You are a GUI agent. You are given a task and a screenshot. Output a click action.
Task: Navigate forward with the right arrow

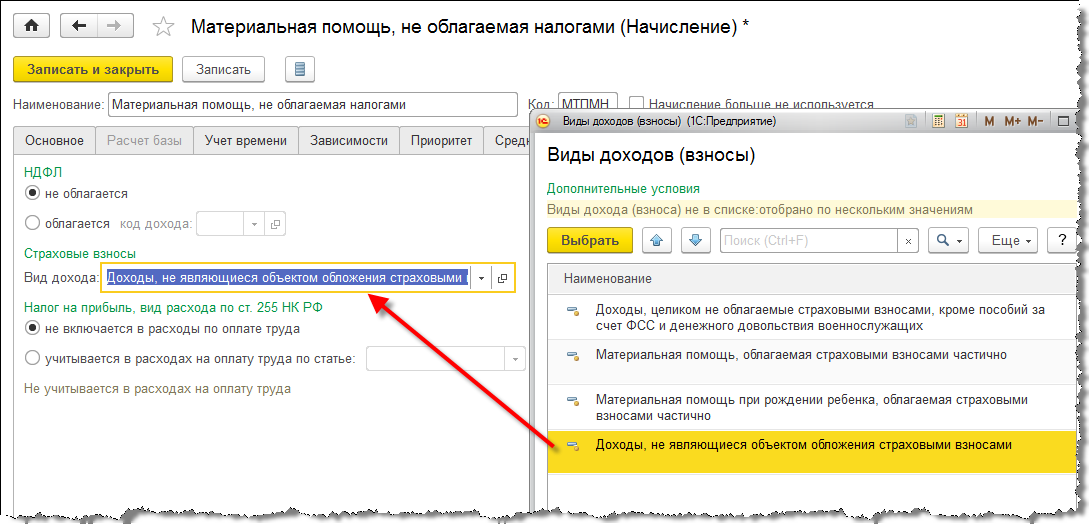tap(116, 26)
